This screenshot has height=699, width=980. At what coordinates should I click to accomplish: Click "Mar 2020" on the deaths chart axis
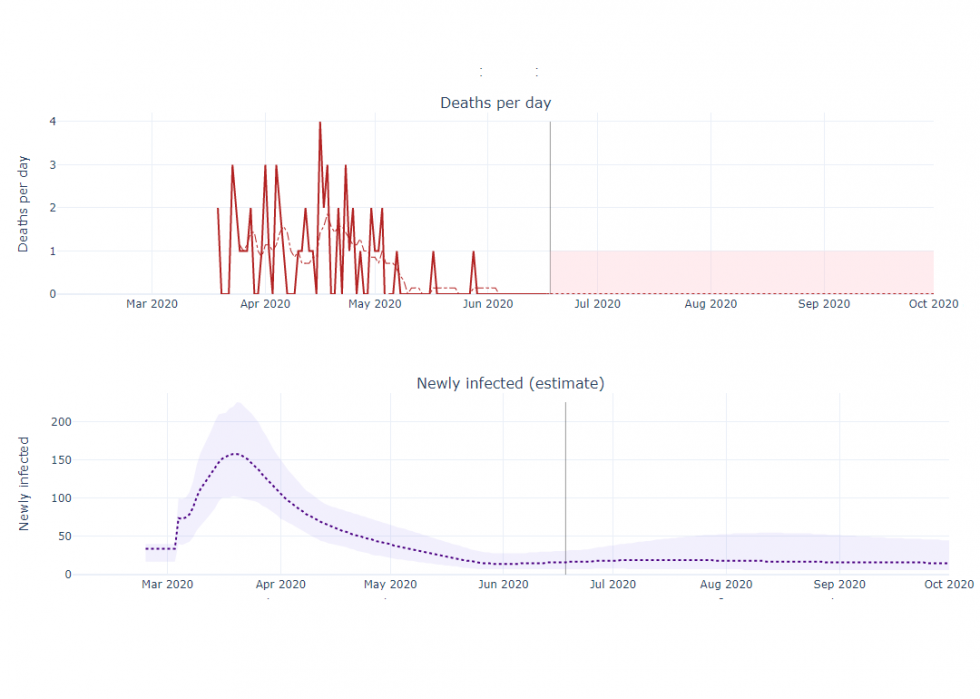(152, 304)
